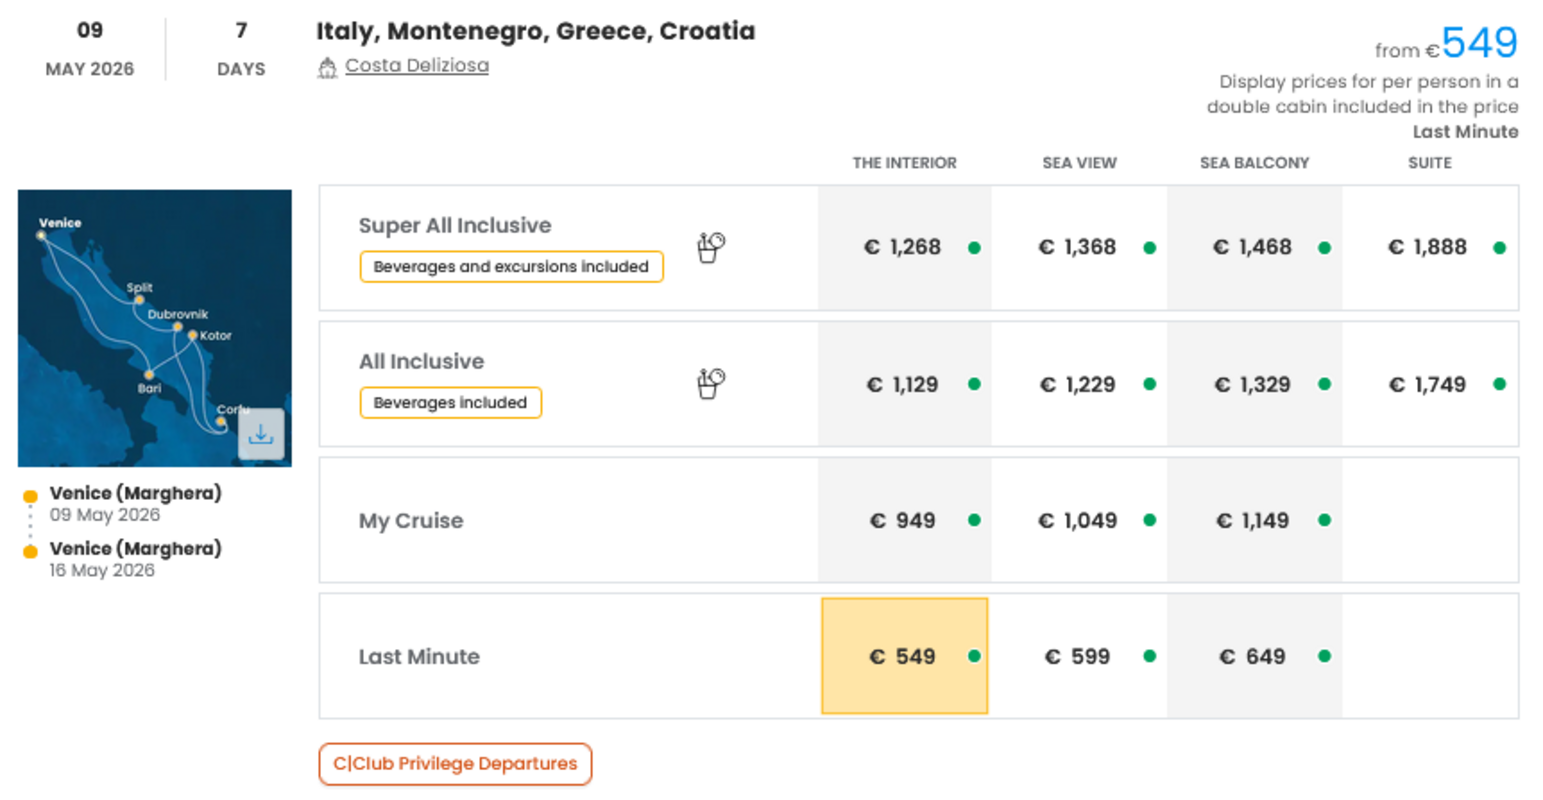Click the All Inclusive drinks icon
Image resolution: width=1543 pixels, height=800 pixels.
click(710, 383)
